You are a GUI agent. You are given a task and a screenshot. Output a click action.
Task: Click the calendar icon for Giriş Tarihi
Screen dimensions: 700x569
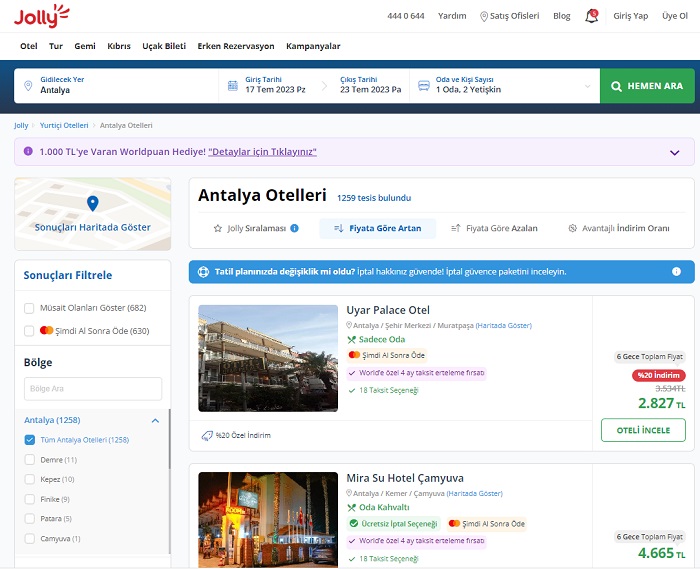coord(233,86)
